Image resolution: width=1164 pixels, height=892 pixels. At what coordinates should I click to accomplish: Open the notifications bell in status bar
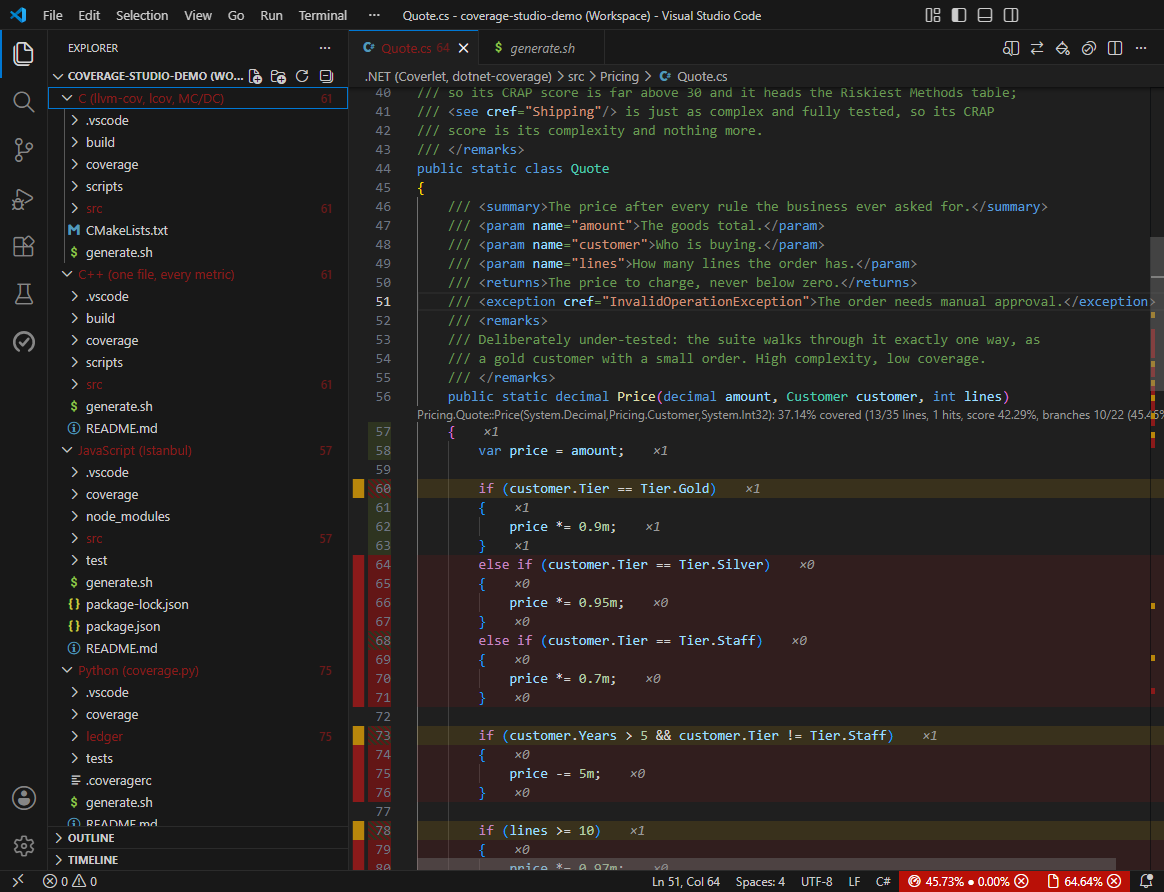(1146, 882)
